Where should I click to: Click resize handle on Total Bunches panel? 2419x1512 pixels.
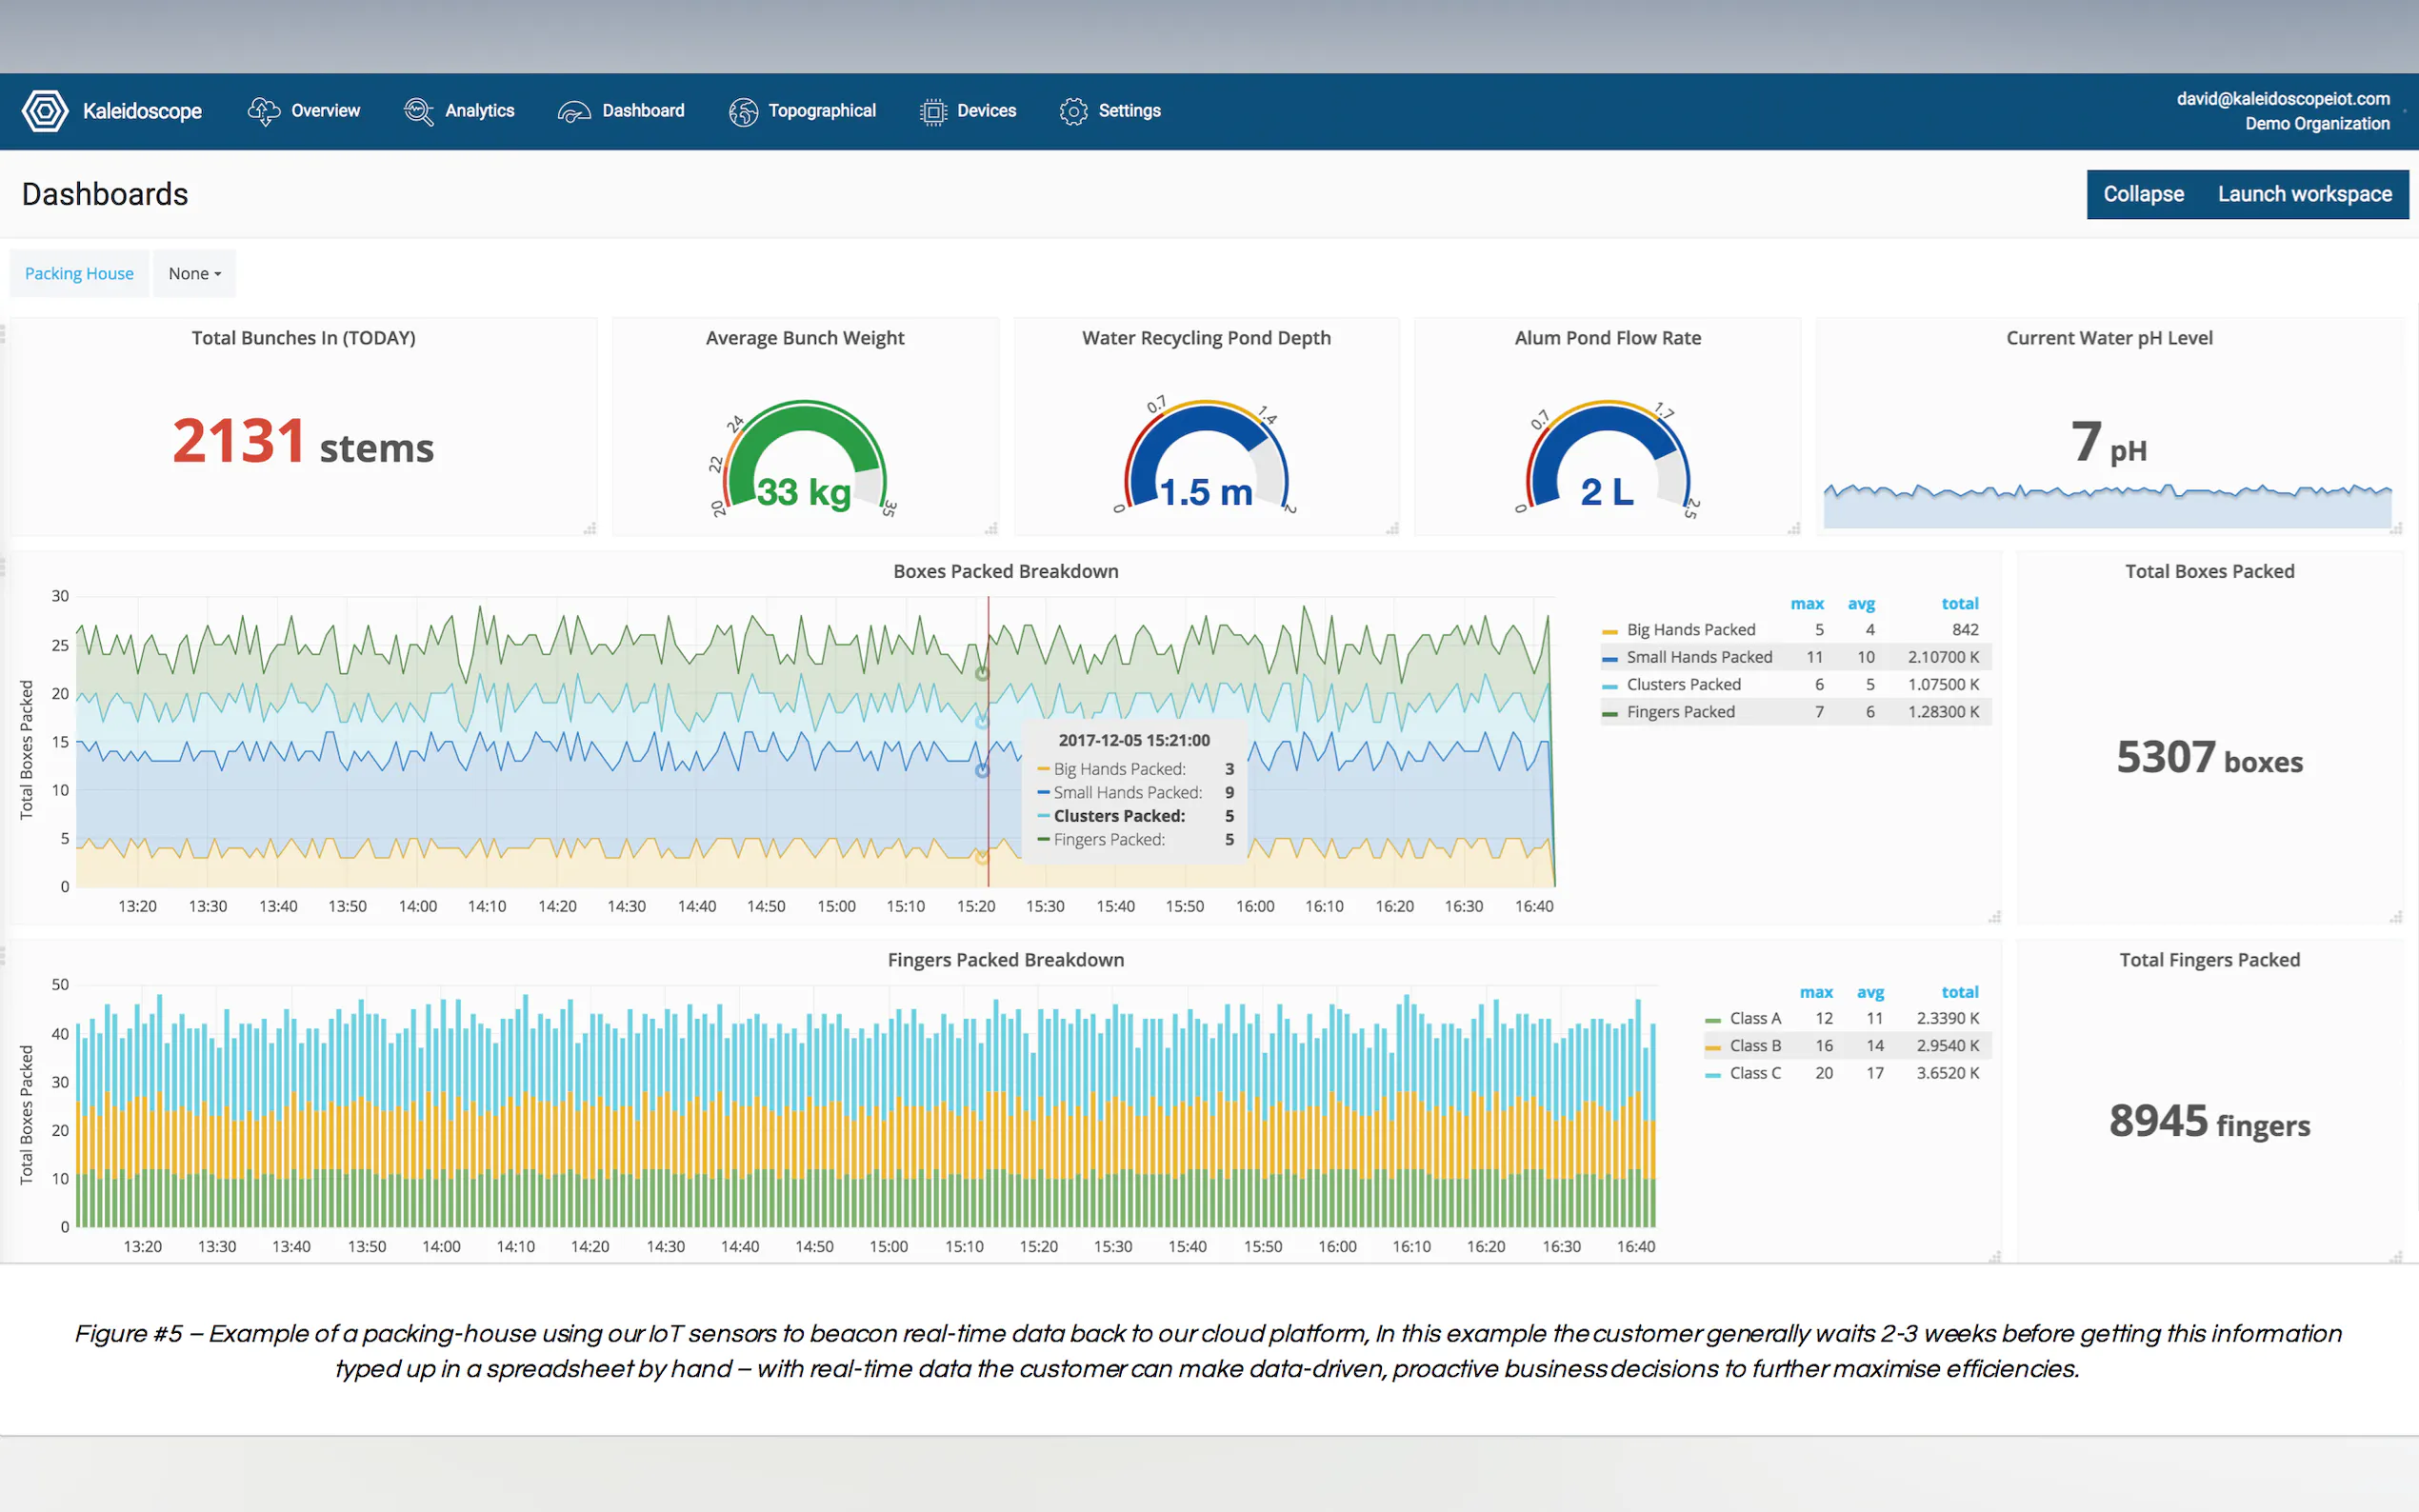pos(590,528)
